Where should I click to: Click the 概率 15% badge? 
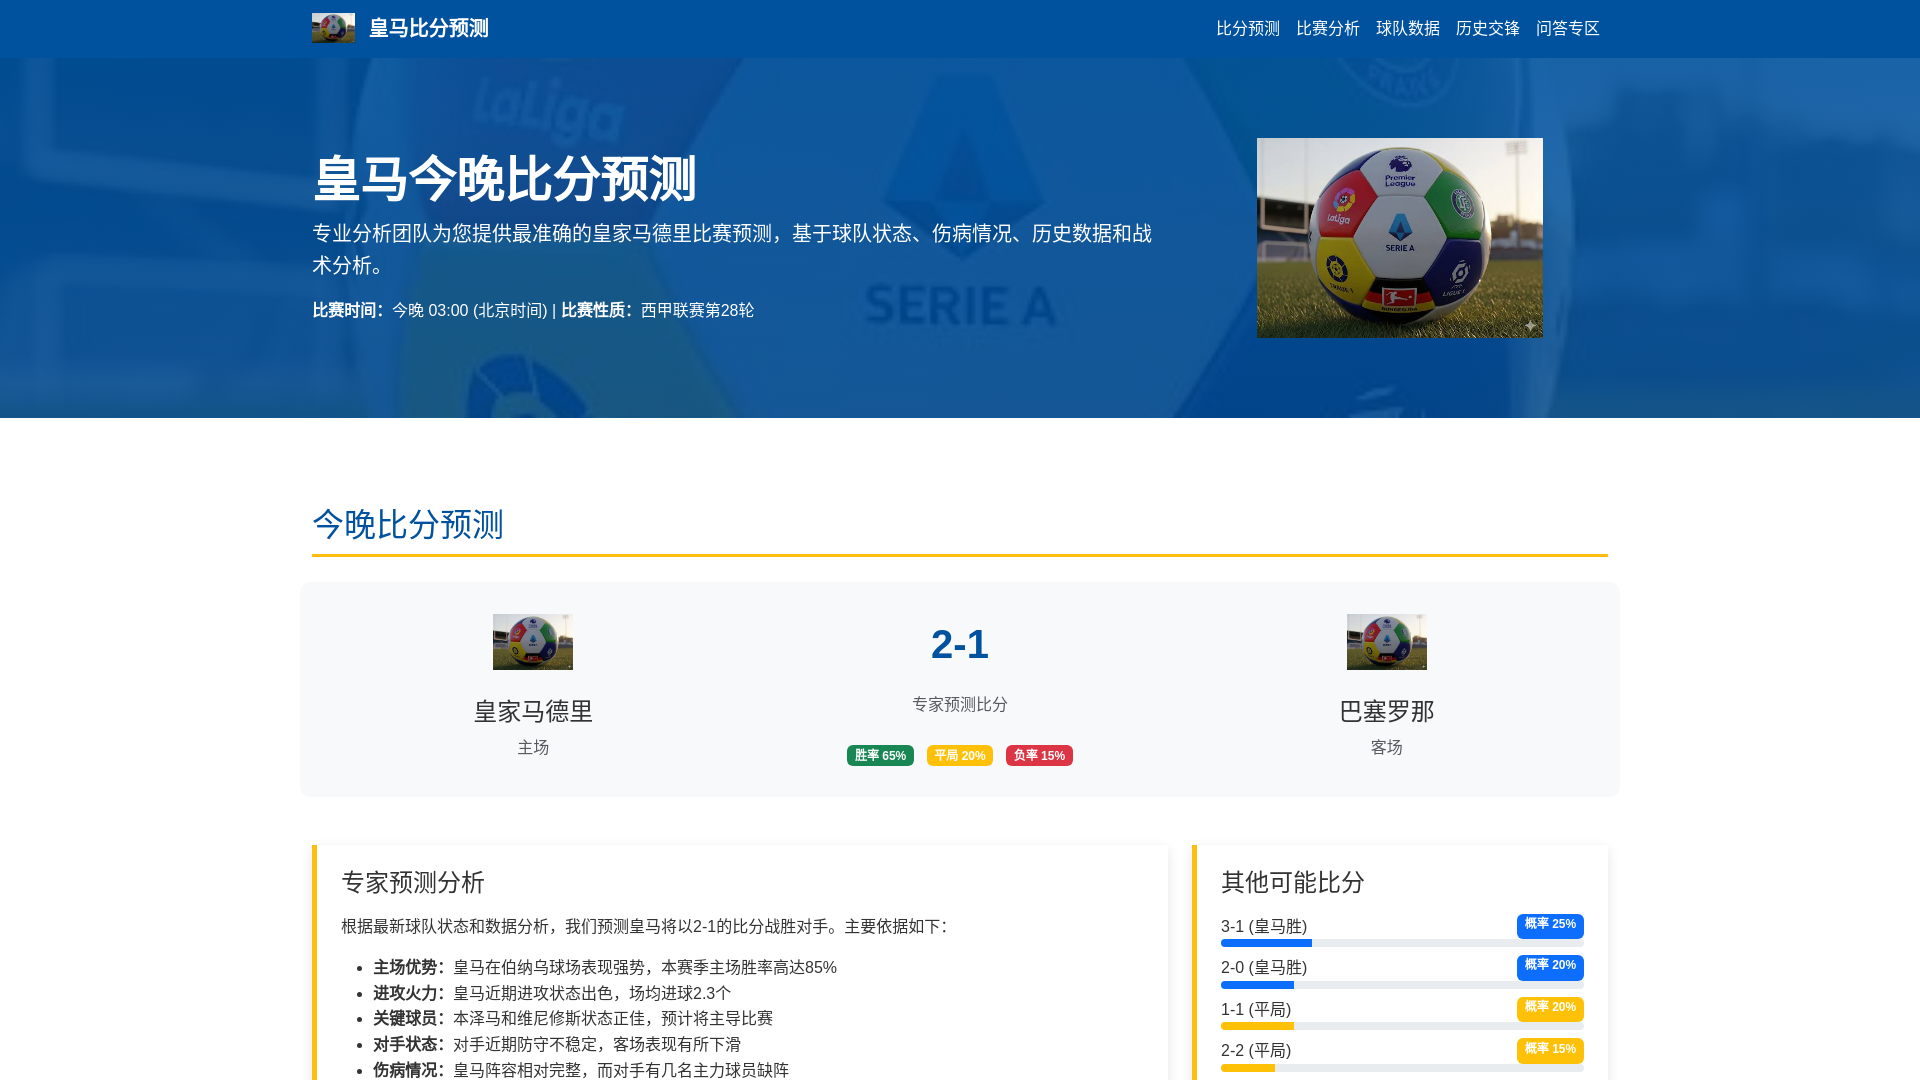tap(1550, 1050)
